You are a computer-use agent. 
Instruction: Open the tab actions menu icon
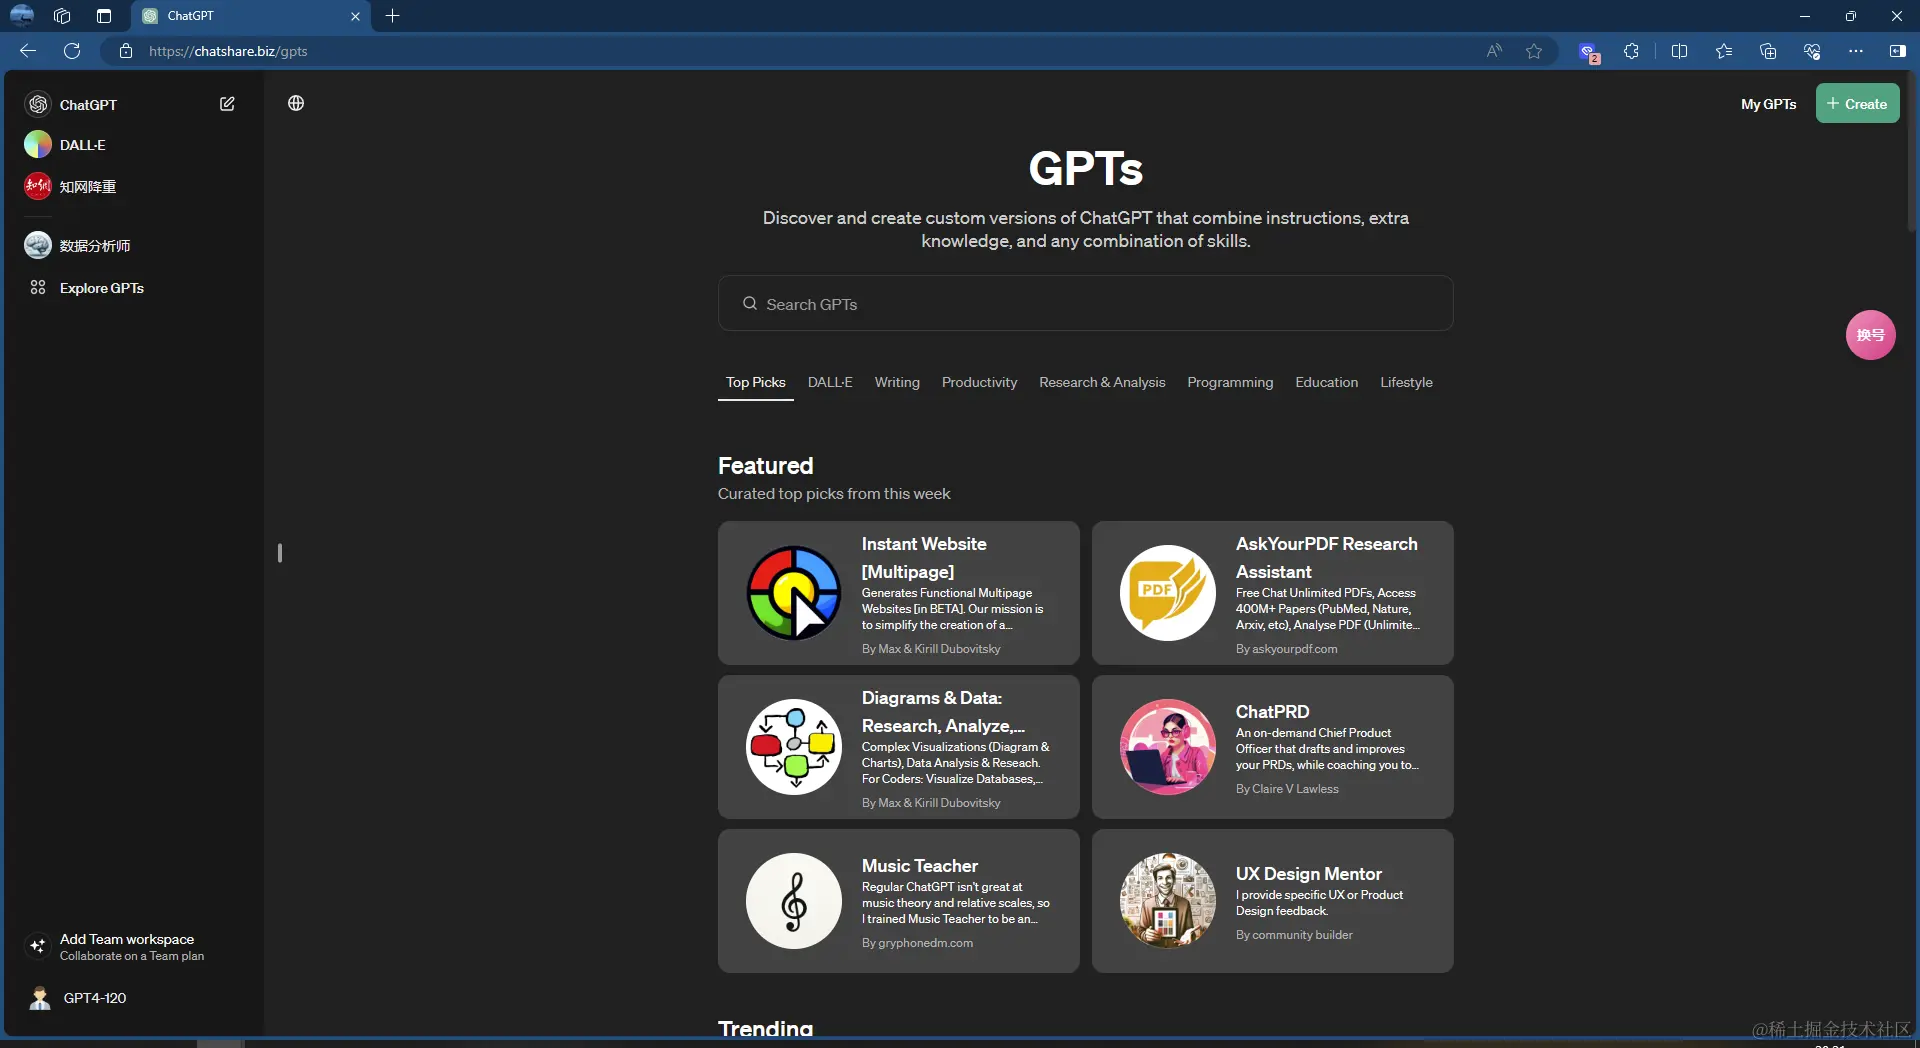[104, 16]
